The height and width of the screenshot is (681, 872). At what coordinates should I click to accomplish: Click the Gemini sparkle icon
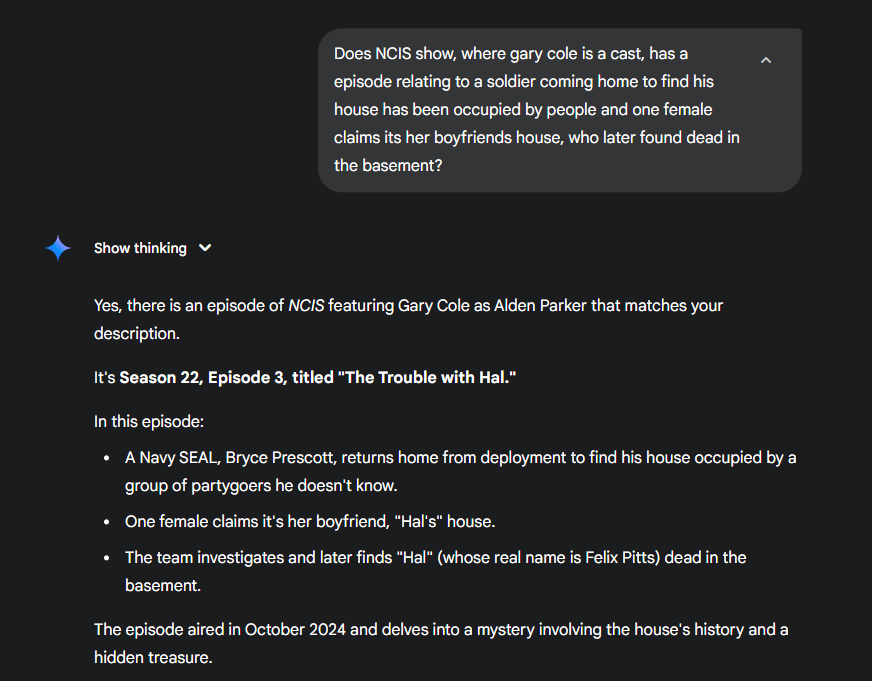click(58, 248)
